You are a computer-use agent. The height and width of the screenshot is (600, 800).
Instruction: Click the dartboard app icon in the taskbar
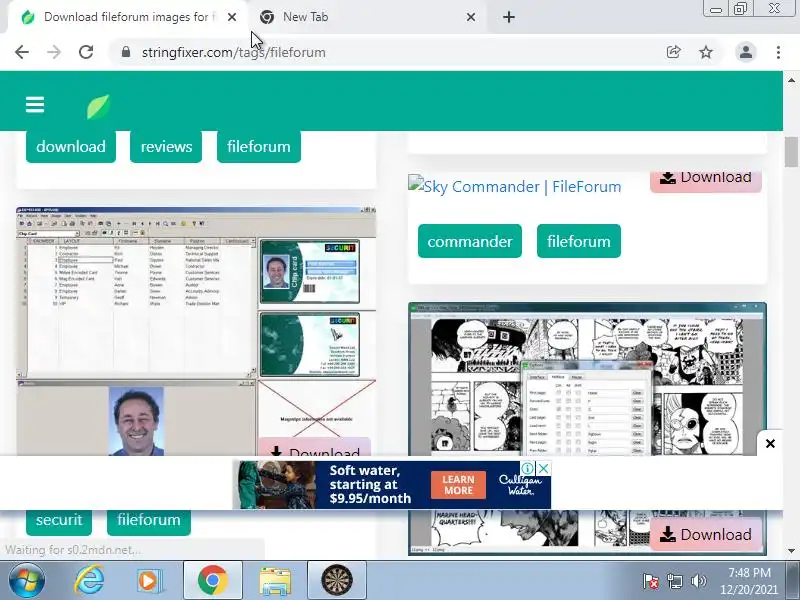(x=337, y=581)
